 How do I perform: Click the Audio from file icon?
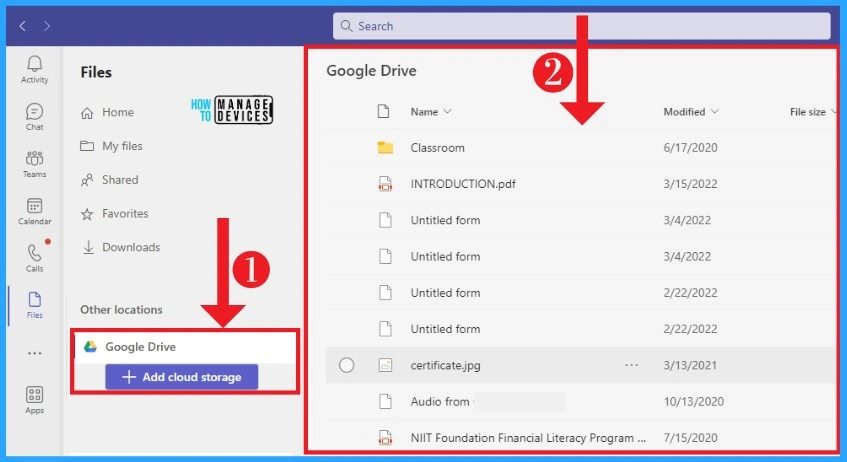pyautogui.click(x=385, y=401)
